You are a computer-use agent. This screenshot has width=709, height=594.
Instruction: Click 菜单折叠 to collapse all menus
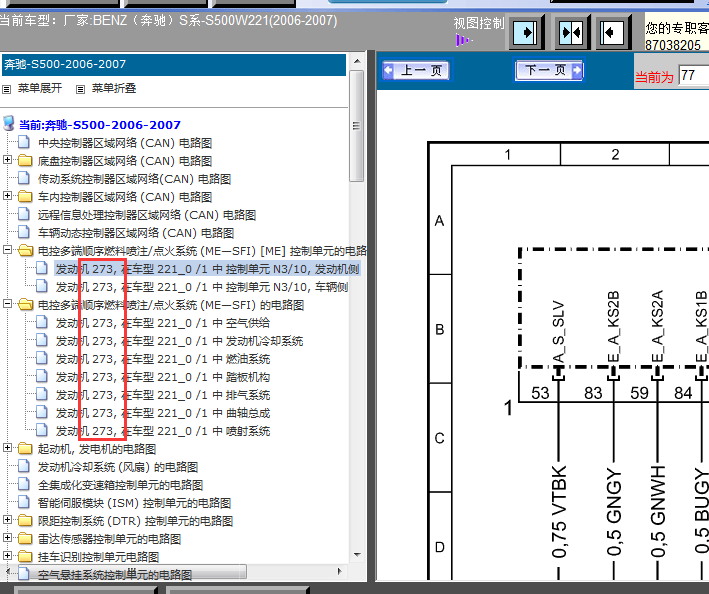[114, 88]
